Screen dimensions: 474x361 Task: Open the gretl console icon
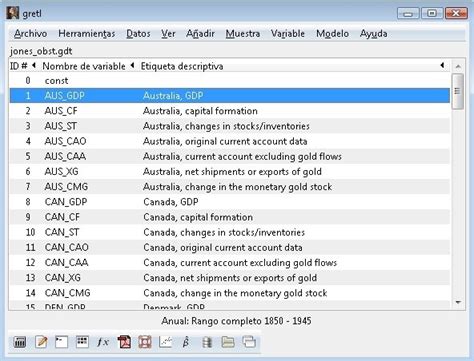click(62, 342)
